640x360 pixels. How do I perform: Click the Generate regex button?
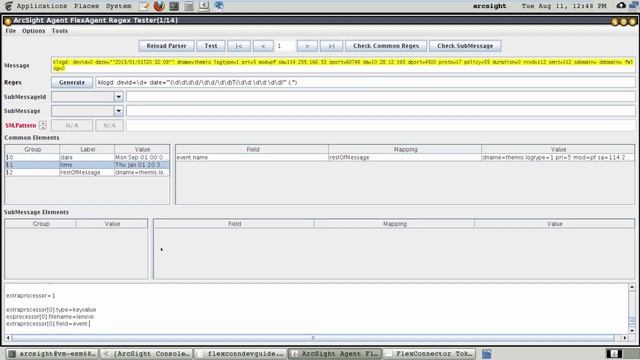point(72,82)
